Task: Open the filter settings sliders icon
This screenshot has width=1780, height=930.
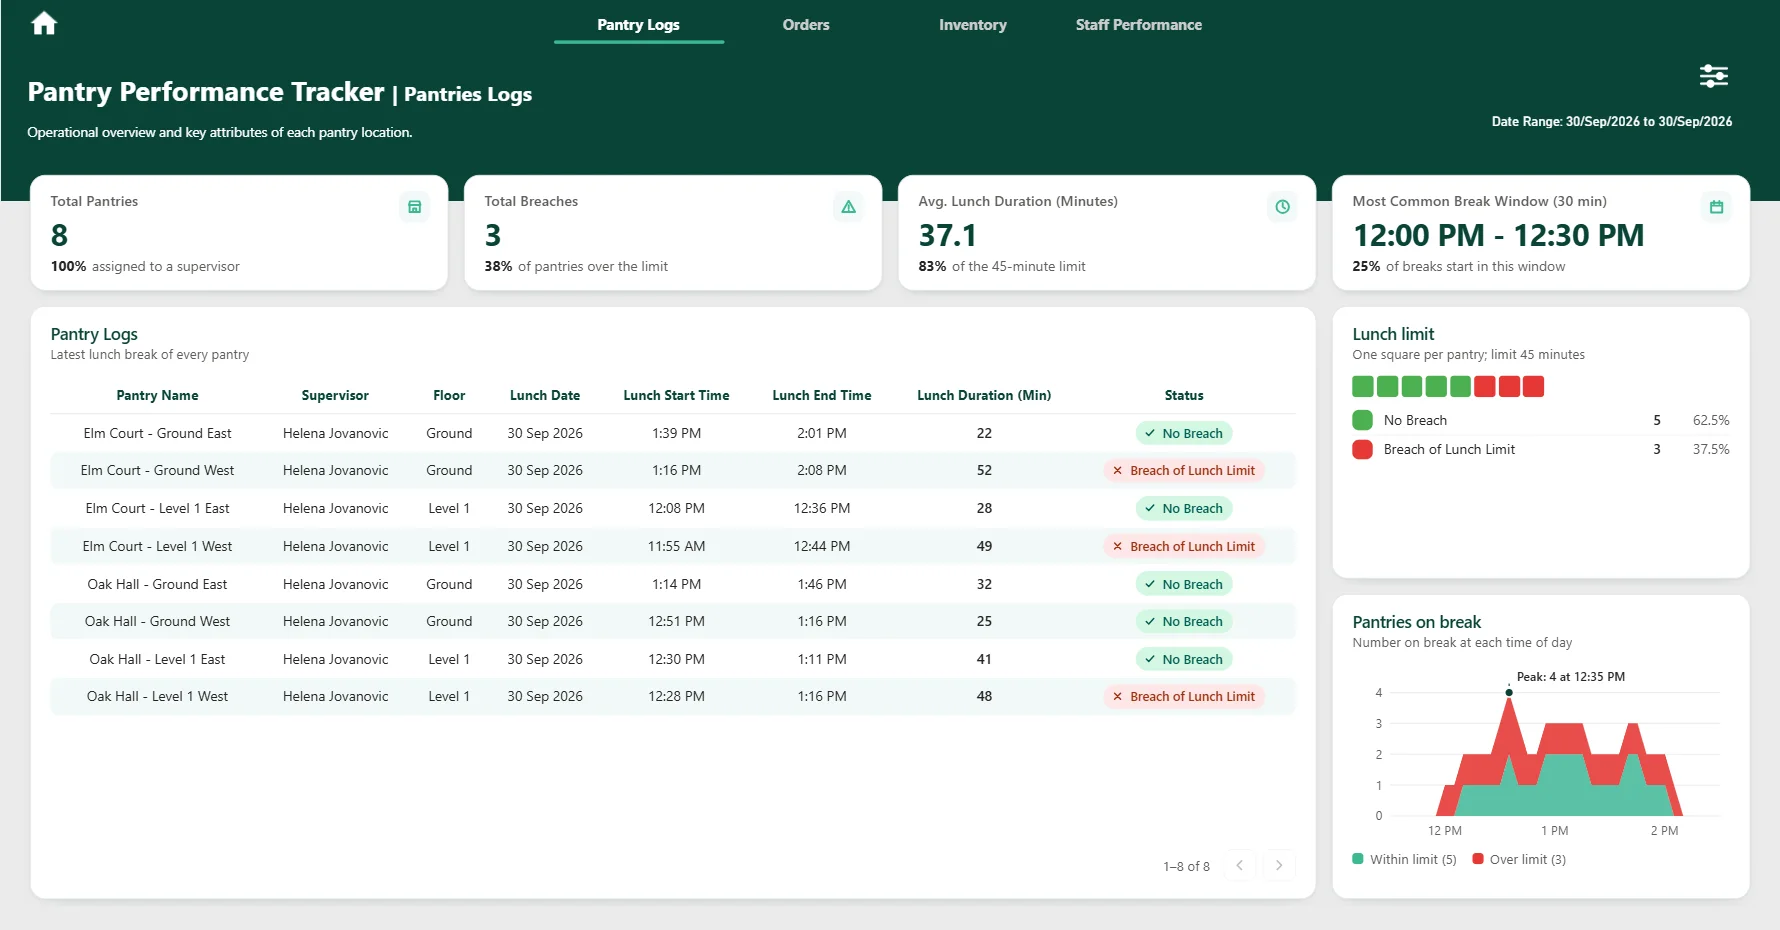Action: (x=1713, y=76)
